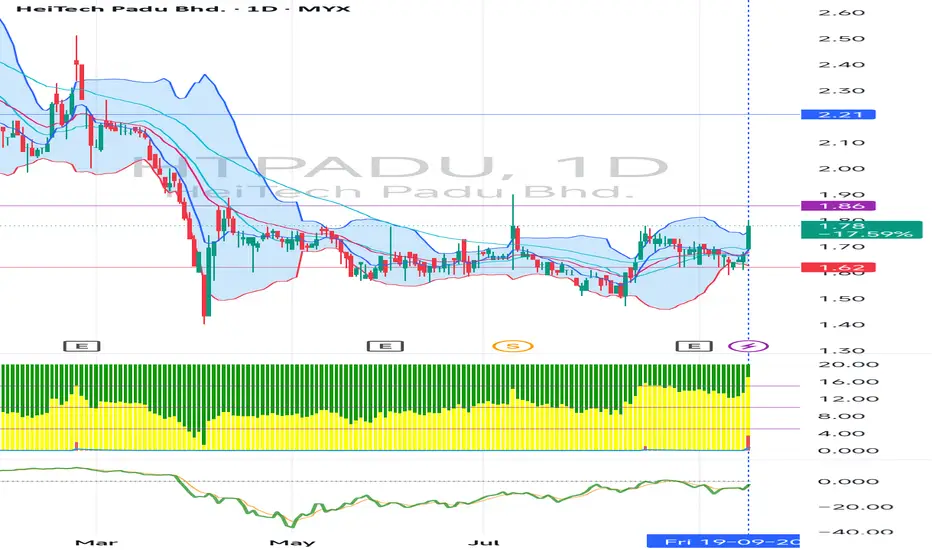932x550 pixels.
Task: Click the Mar label on time axis
Action: [x=97, y=542]
